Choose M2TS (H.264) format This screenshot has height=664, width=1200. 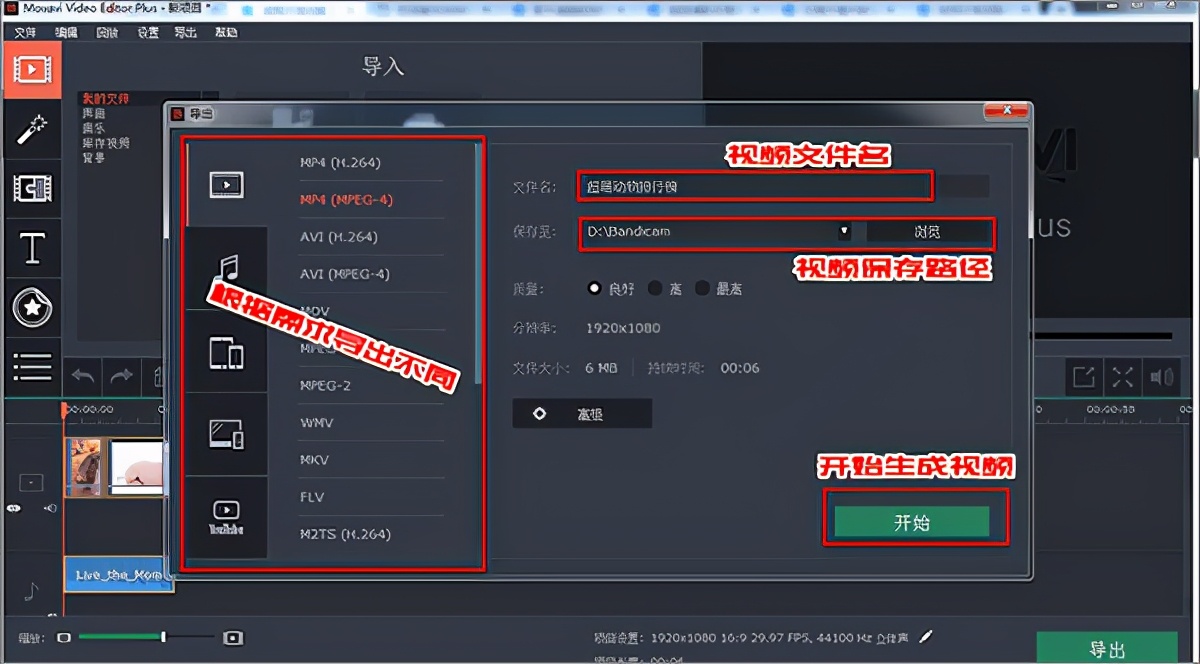[345, 534]
